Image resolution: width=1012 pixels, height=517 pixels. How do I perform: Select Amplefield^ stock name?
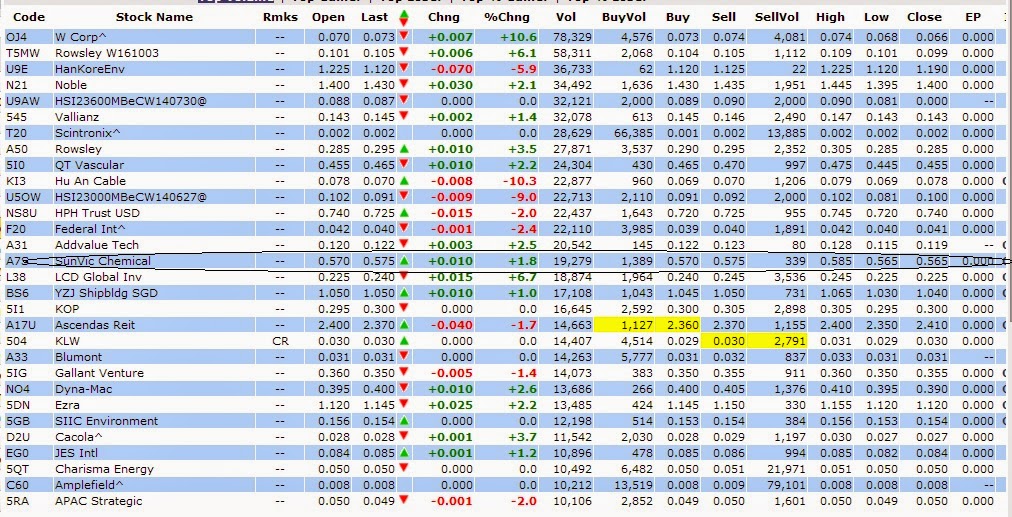(90, 485)
